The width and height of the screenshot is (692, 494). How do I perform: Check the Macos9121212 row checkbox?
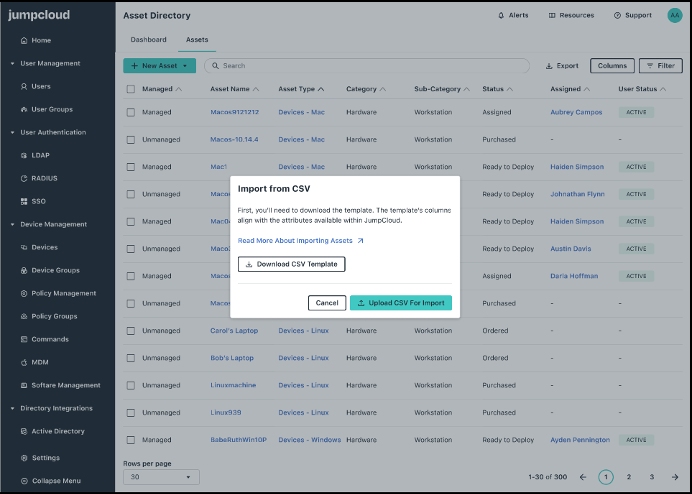tap(131, 112)
